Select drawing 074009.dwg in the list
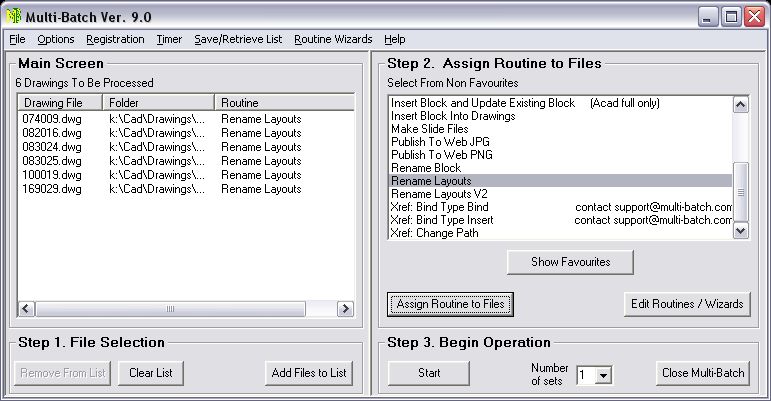Viewport: 771px width, 401px height. pyautogui.click(x=52, y=119)
